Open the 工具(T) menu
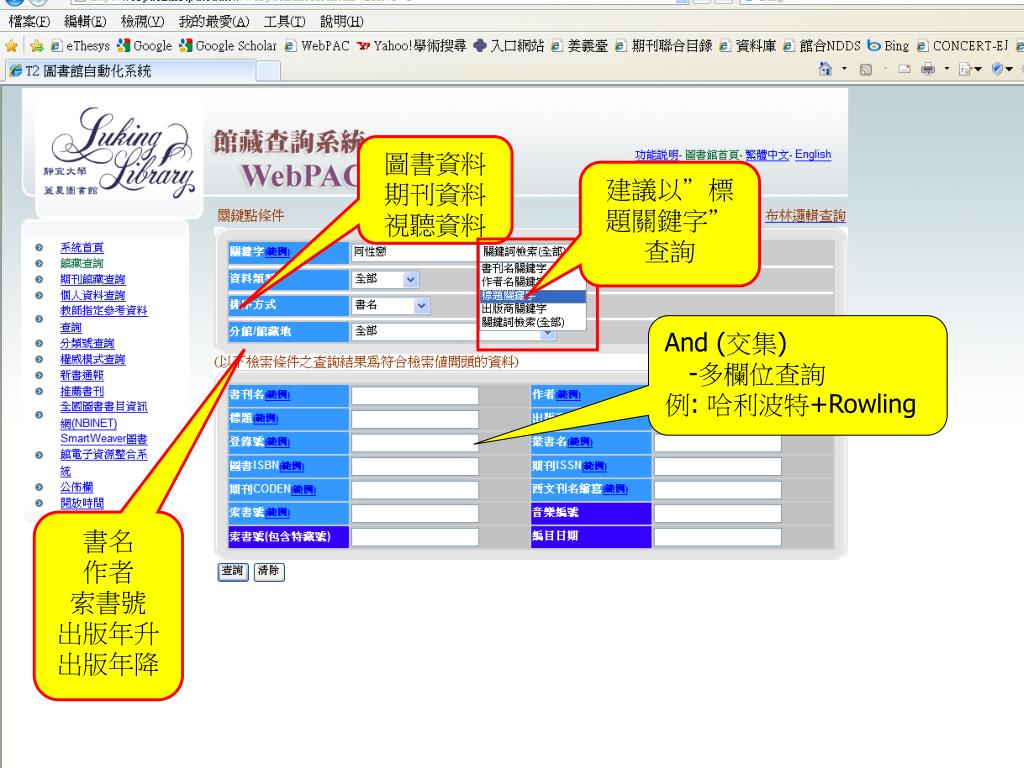The height and width of the screenshot is (768, 1024). (284, 21)
